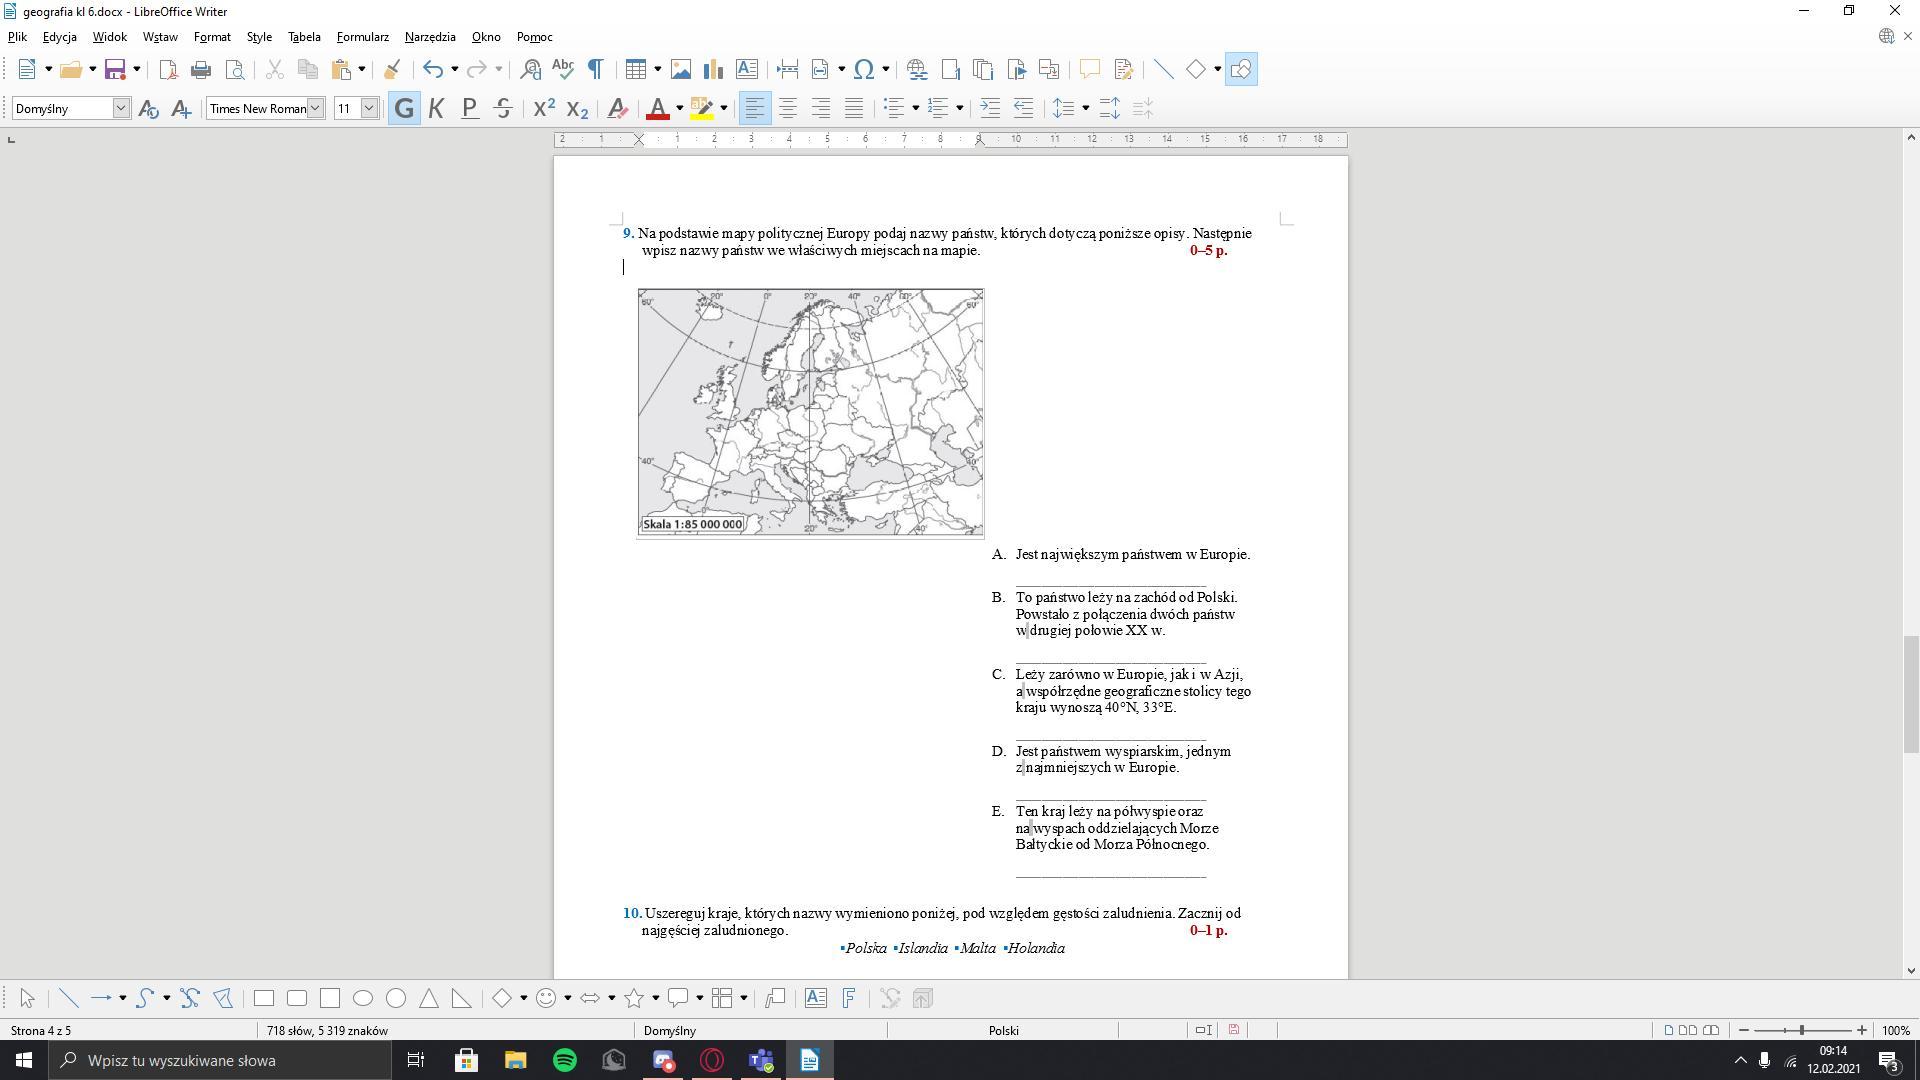Open the Wstaw menu
Image resolution: width=1920 pixels, height=1080 pixels.
[x=160, y=37]
